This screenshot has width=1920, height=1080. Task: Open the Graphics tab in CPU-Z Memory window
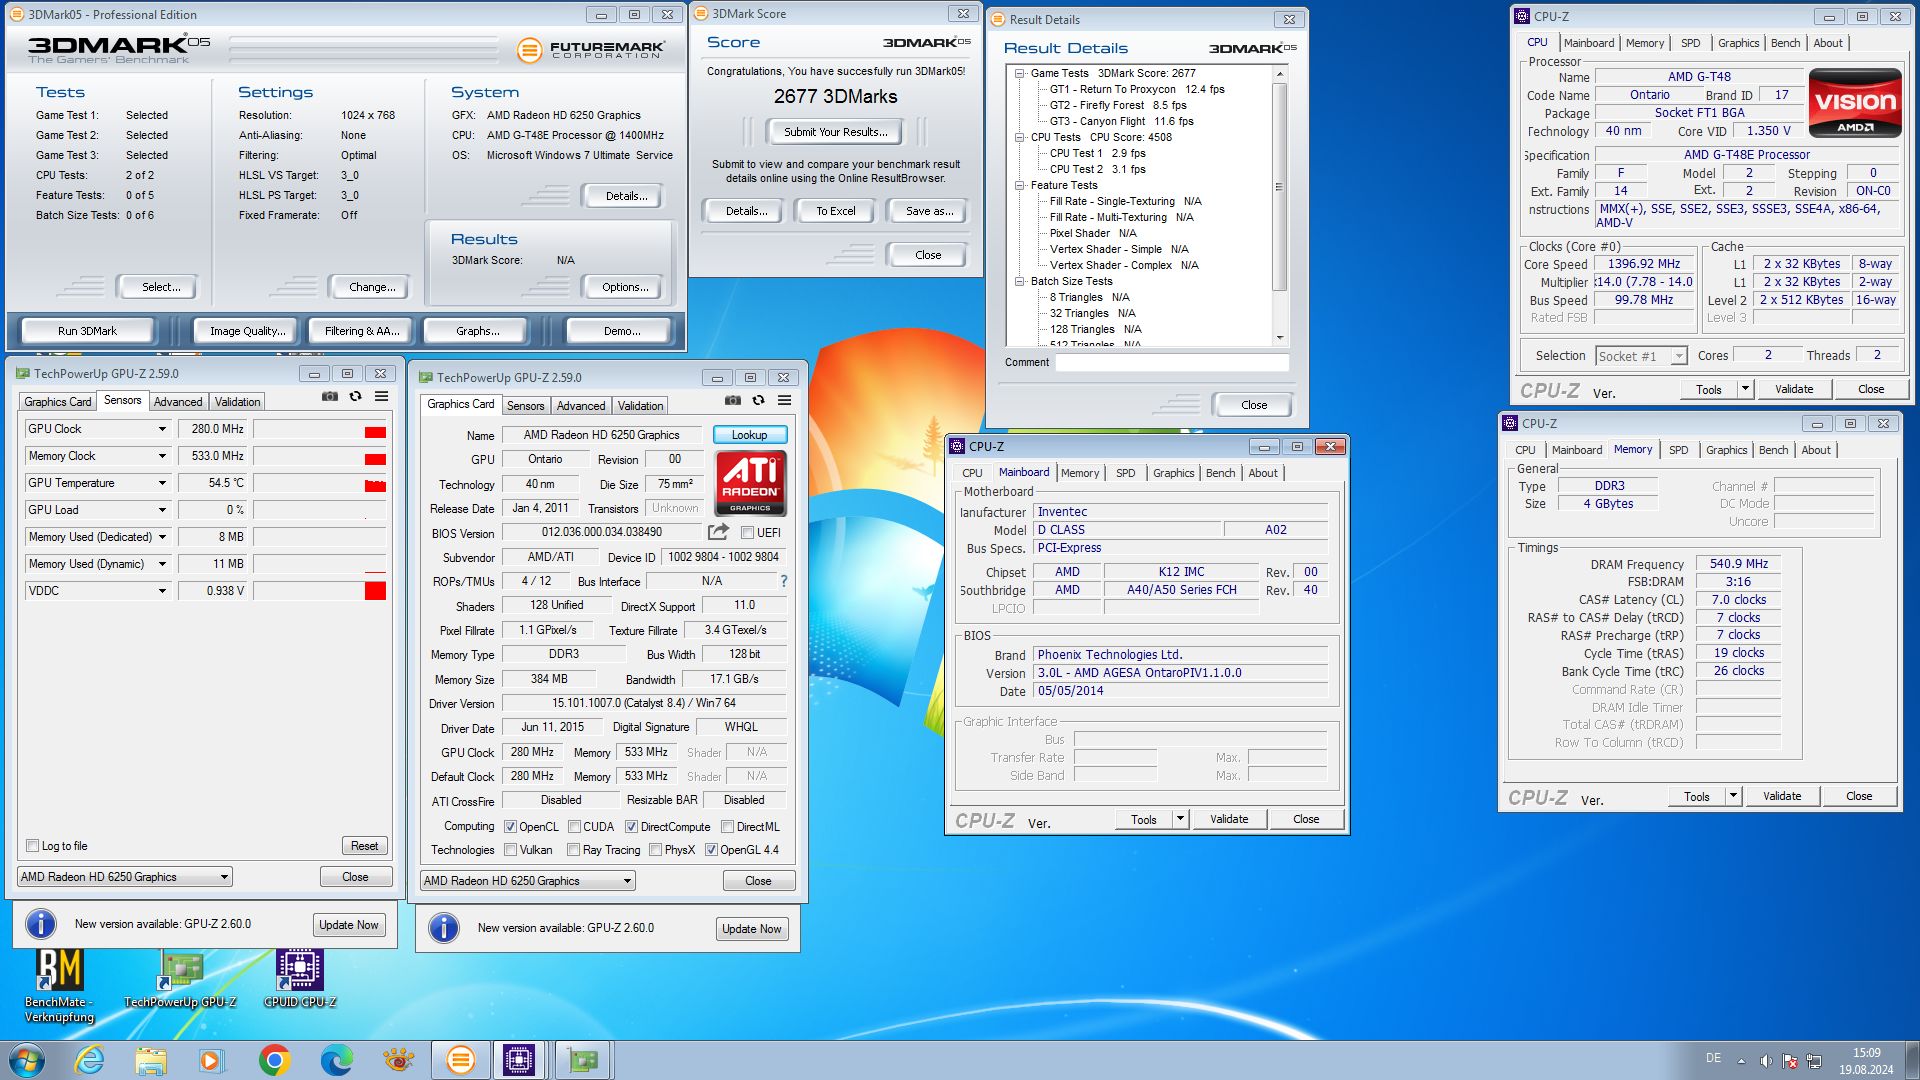pyautogui.click(x=1726, y=450)
